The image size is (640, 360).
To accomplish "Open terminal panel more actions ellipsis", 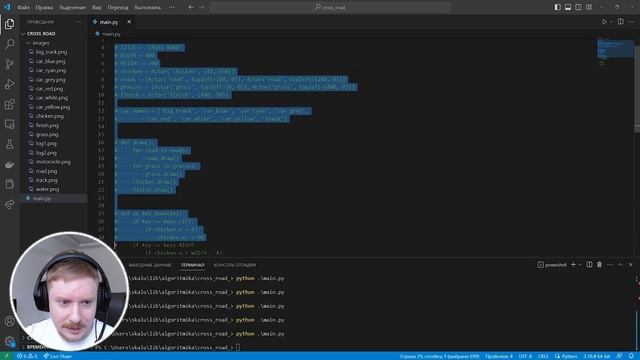I will pyautogui.click(x=610, y=265).
